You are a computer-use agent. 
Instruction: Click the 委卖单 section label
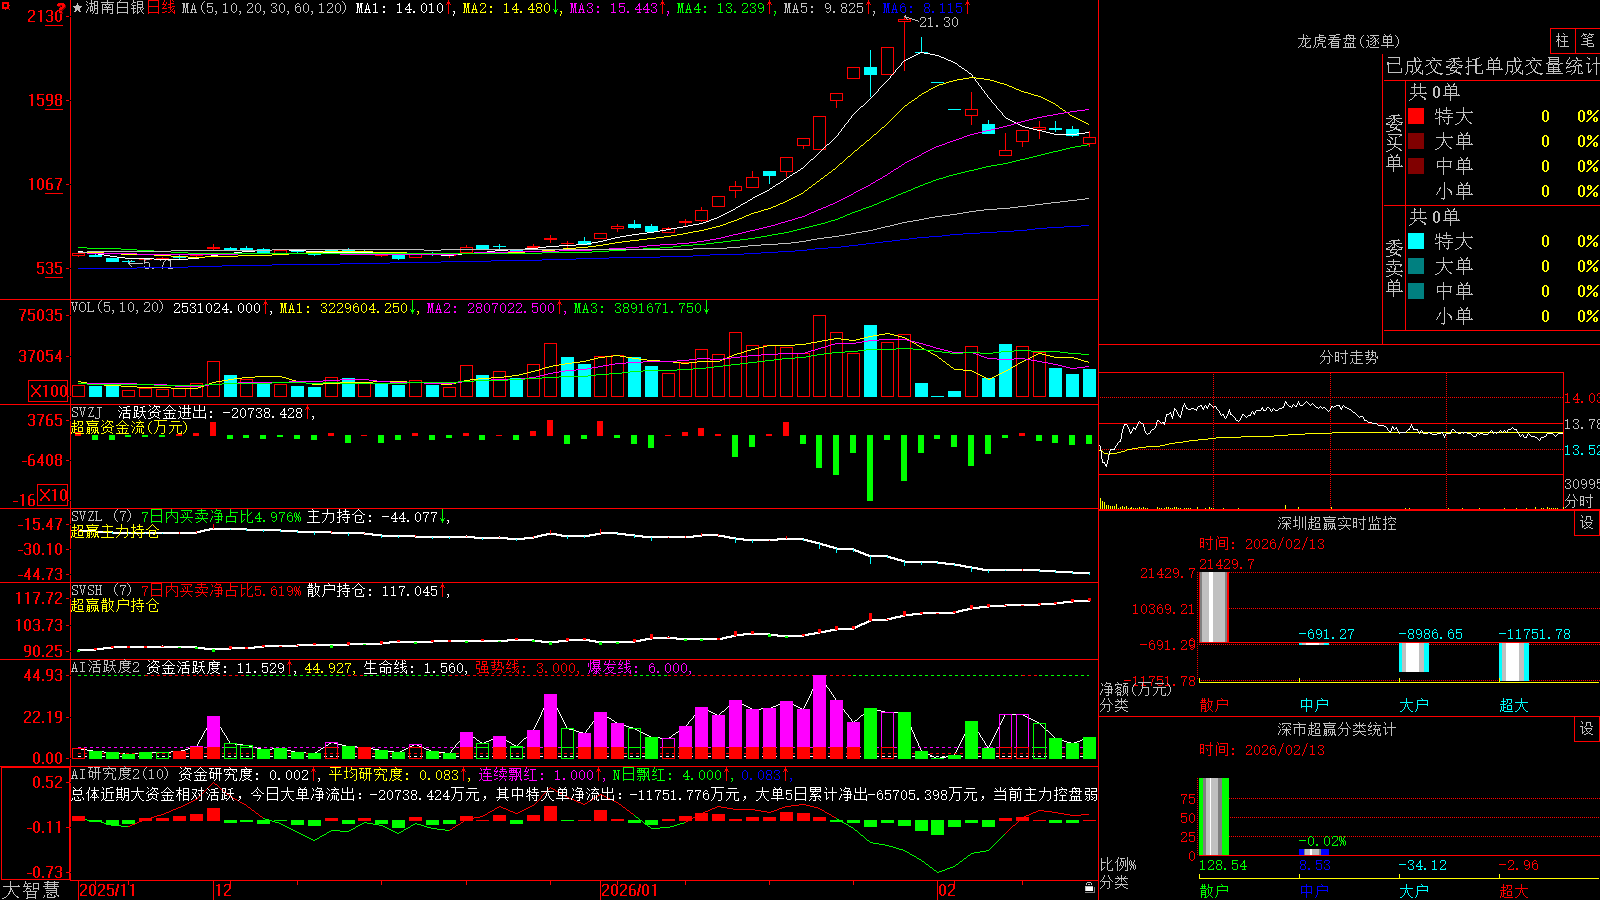point(1394,267)
